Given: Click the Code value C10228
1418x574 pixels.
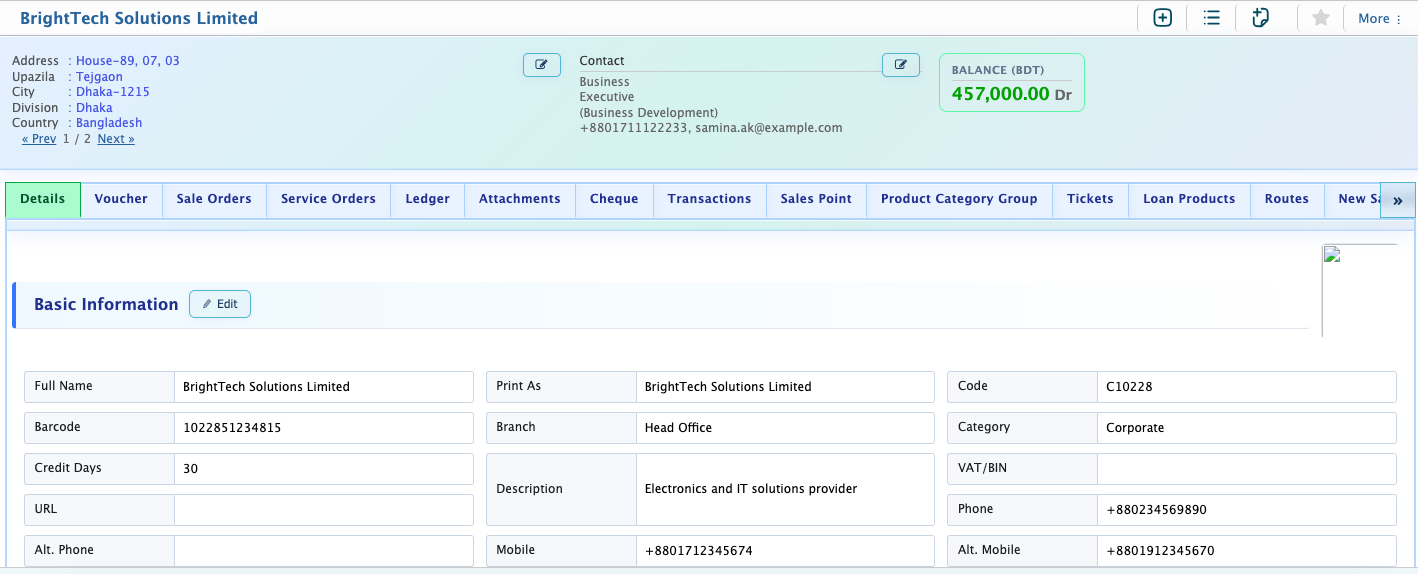Looking at the screenshot, I should pos(1246,387).
